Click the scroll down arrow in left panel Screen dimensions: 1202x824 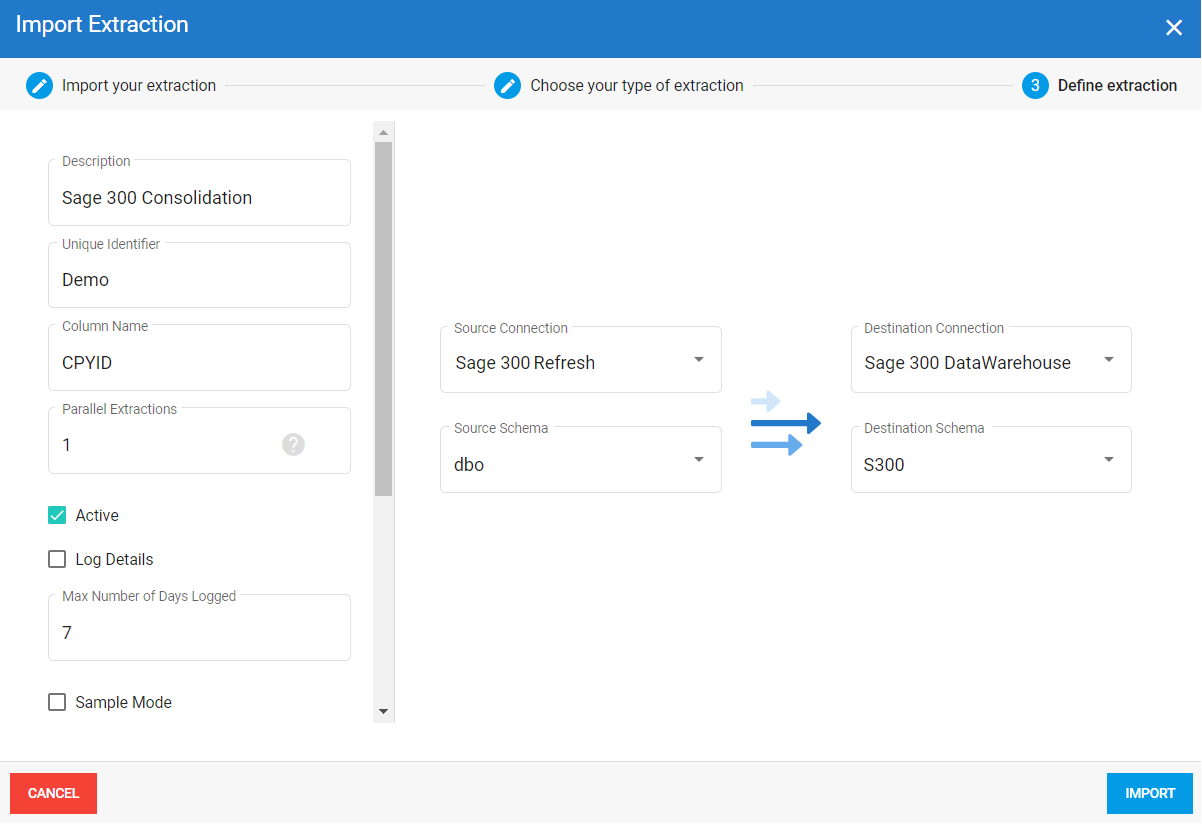383,712
